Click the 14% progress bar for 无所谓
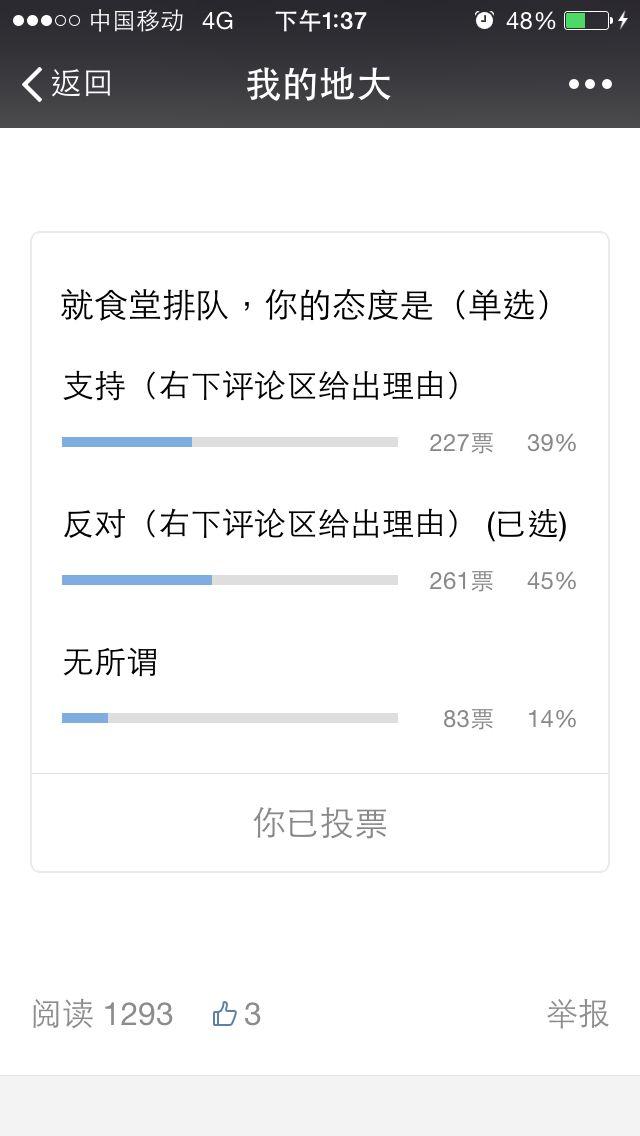Screen dimensions: 640x1136 230,718
